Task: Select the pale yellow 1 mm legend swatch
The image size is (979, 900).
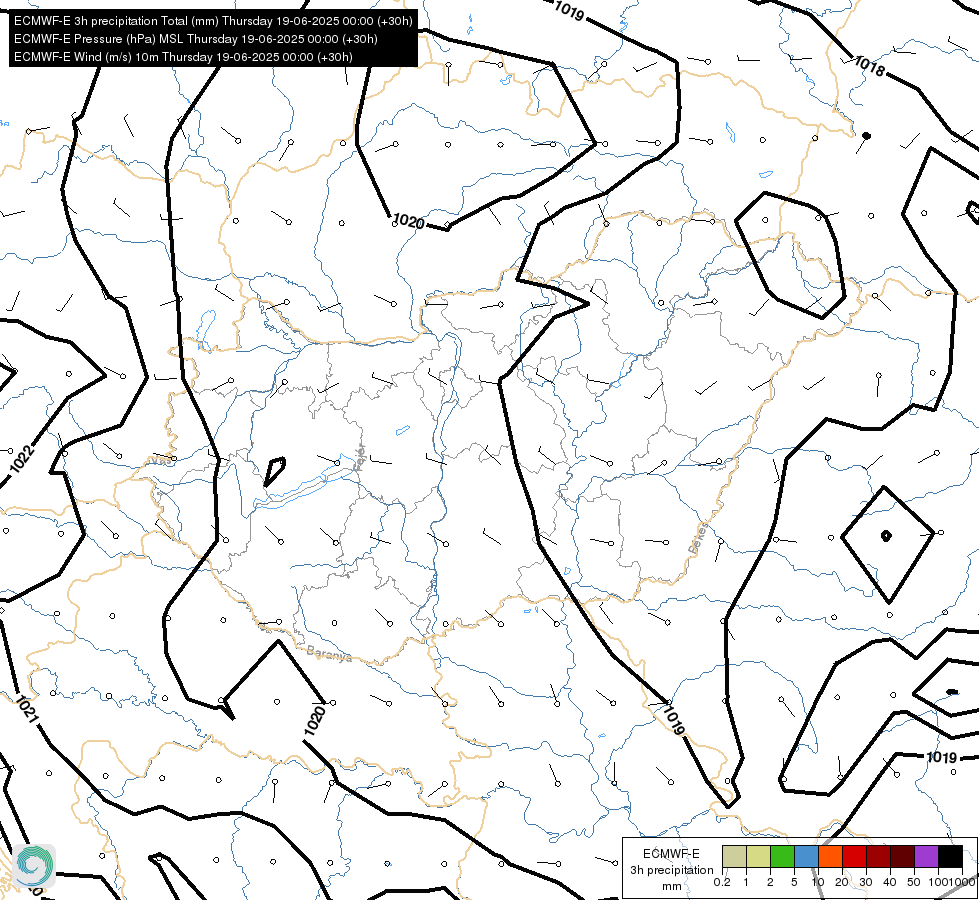Action: pyautogui.click(x=758, y=857)
